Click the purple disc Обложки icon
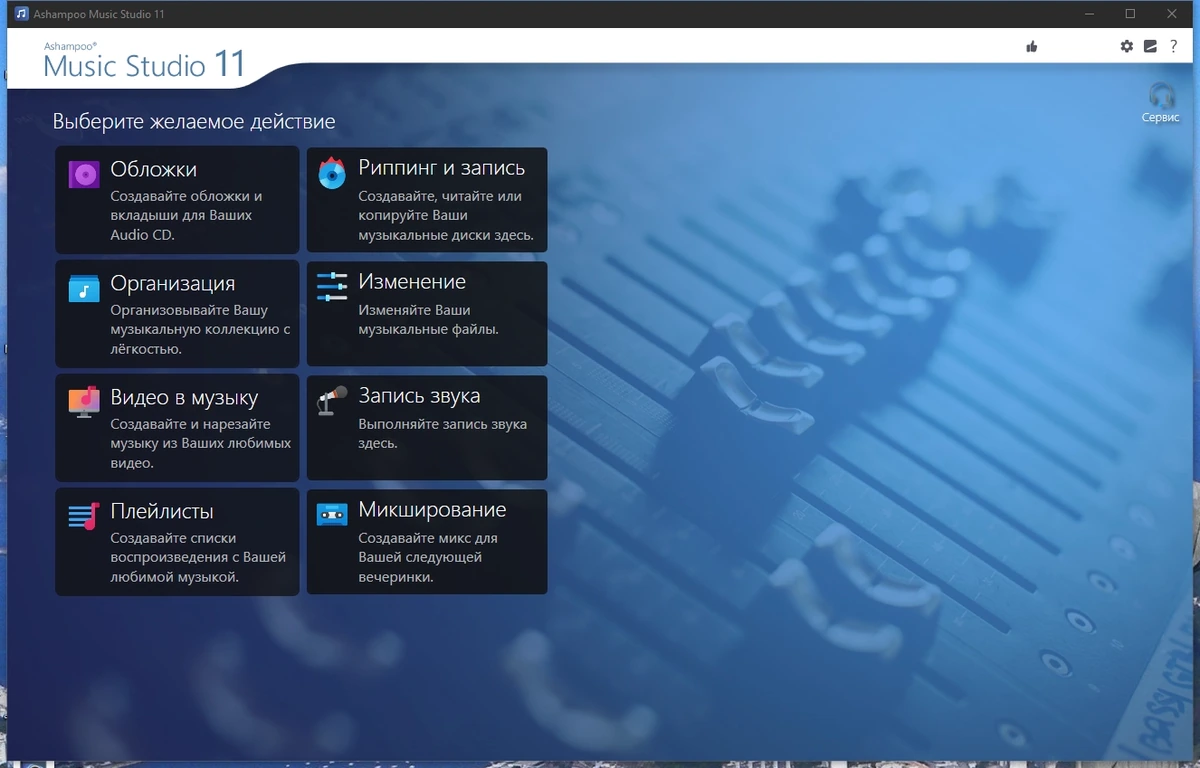This screenshot has height=768, width=1200. 84,175
